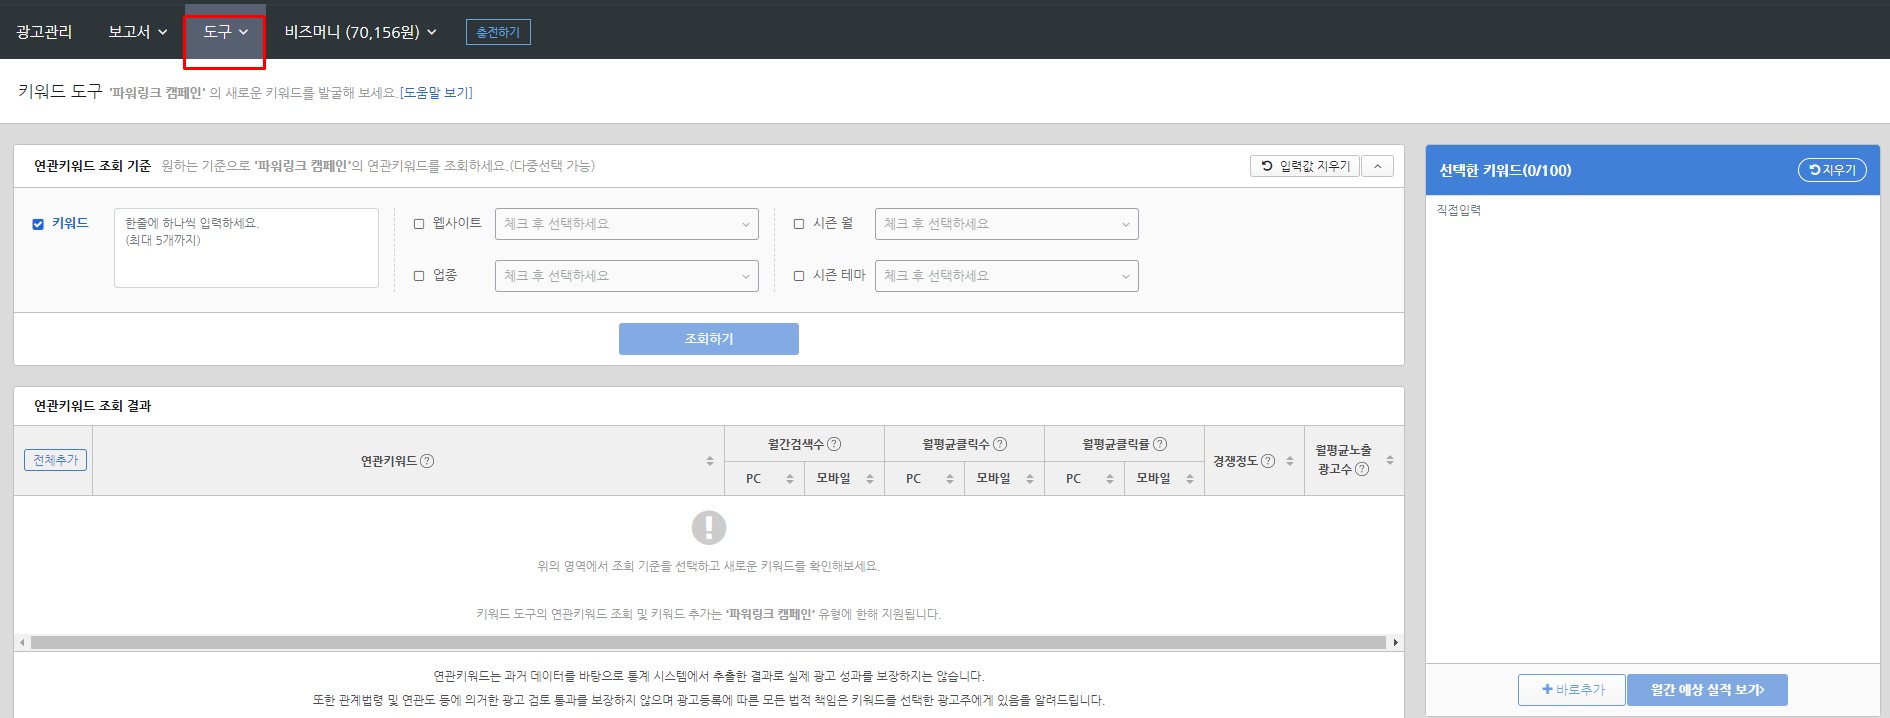The width and height of the screenshot is (1890, 718).
Task: Click the 연관키워드 조회 결과 heading
Action: (93, 406)
